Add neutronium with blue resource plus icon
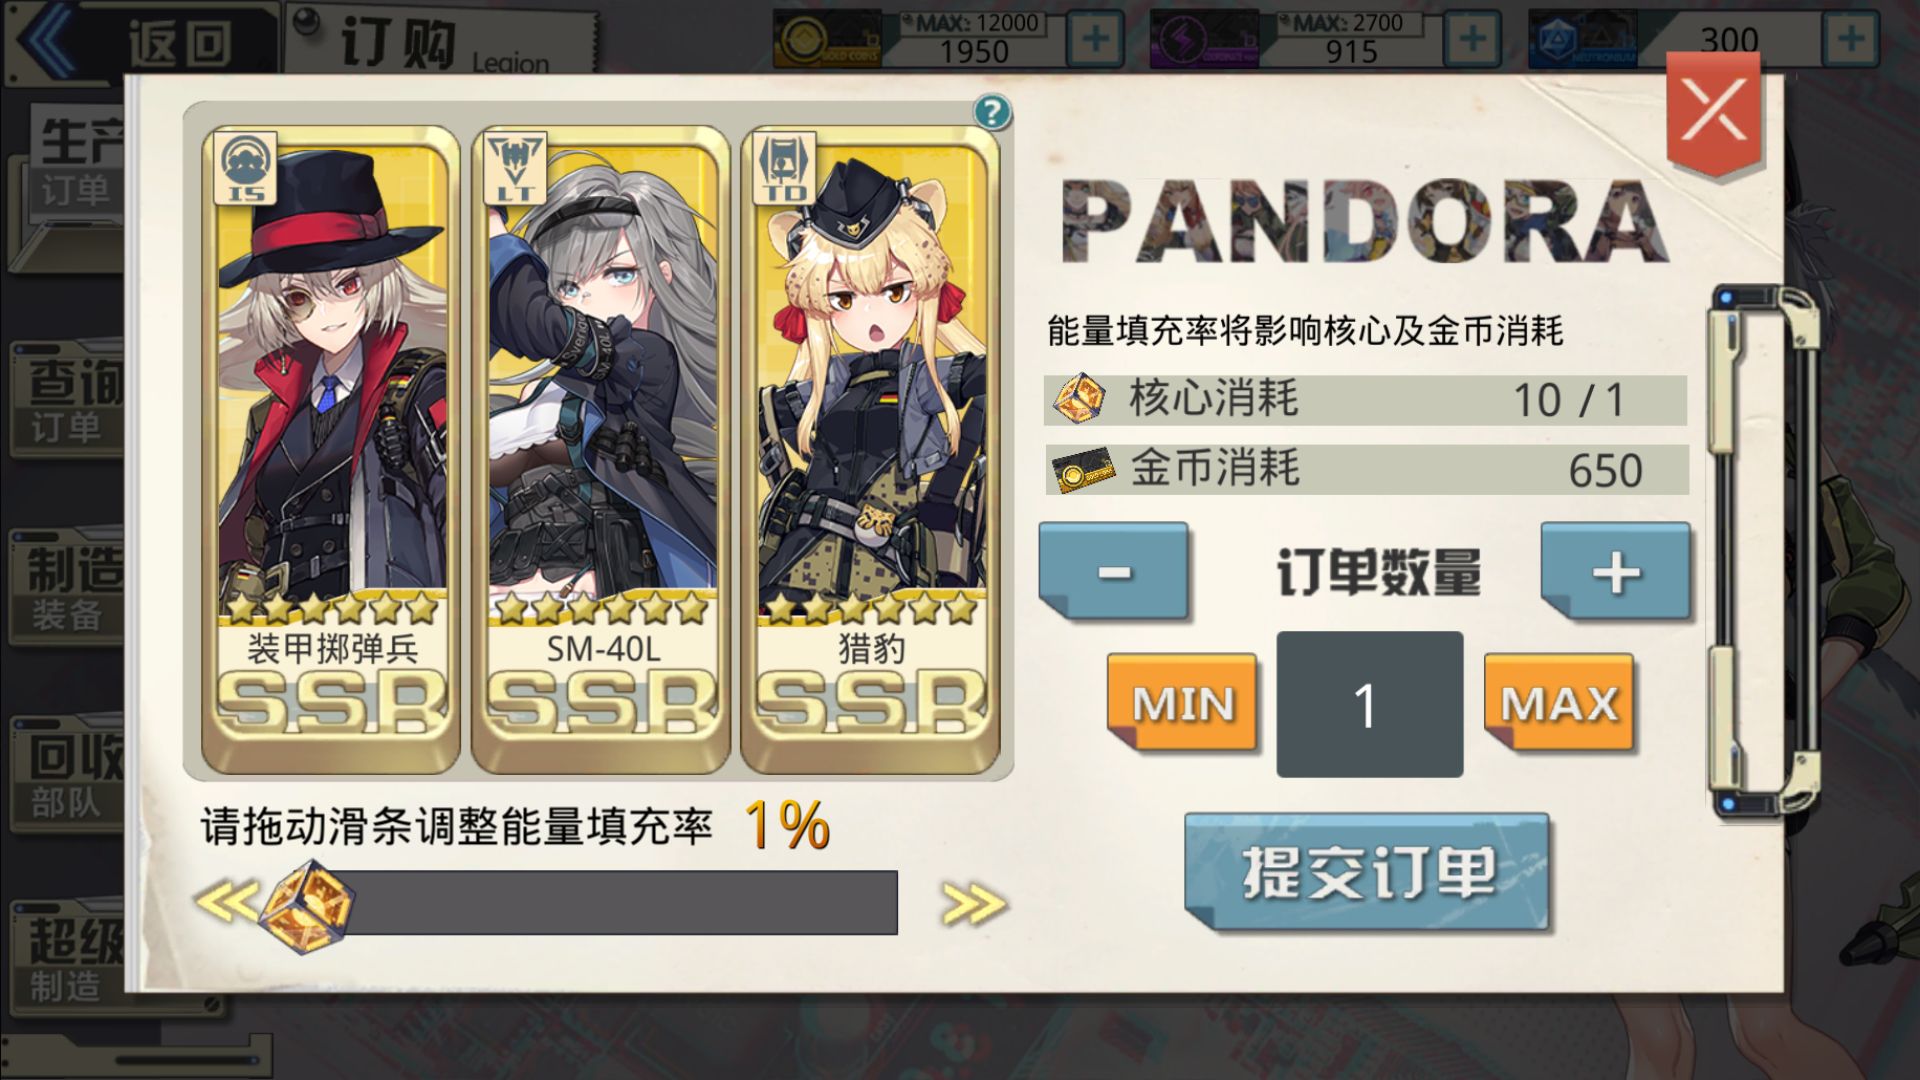1920x1080 pixels. pos(1850,40)
